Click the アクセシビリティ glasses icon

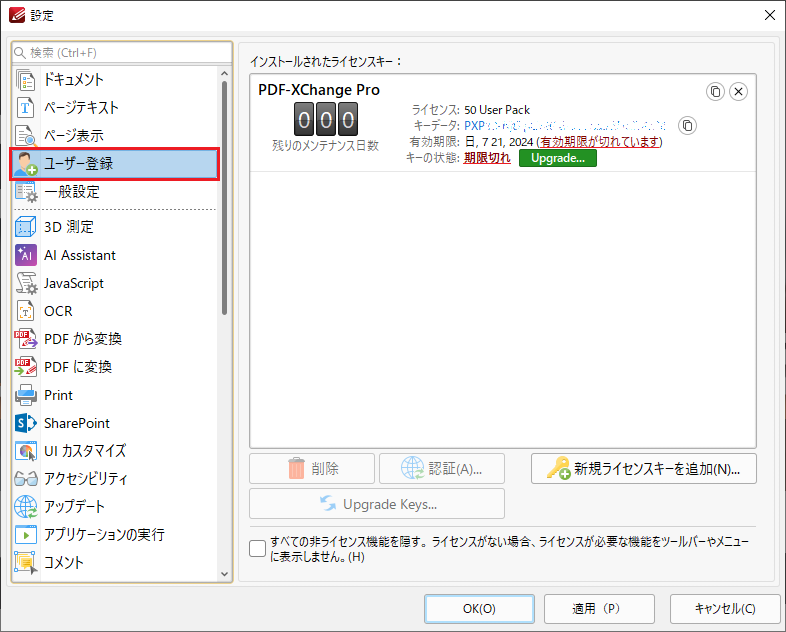click(x=26, y=479)
